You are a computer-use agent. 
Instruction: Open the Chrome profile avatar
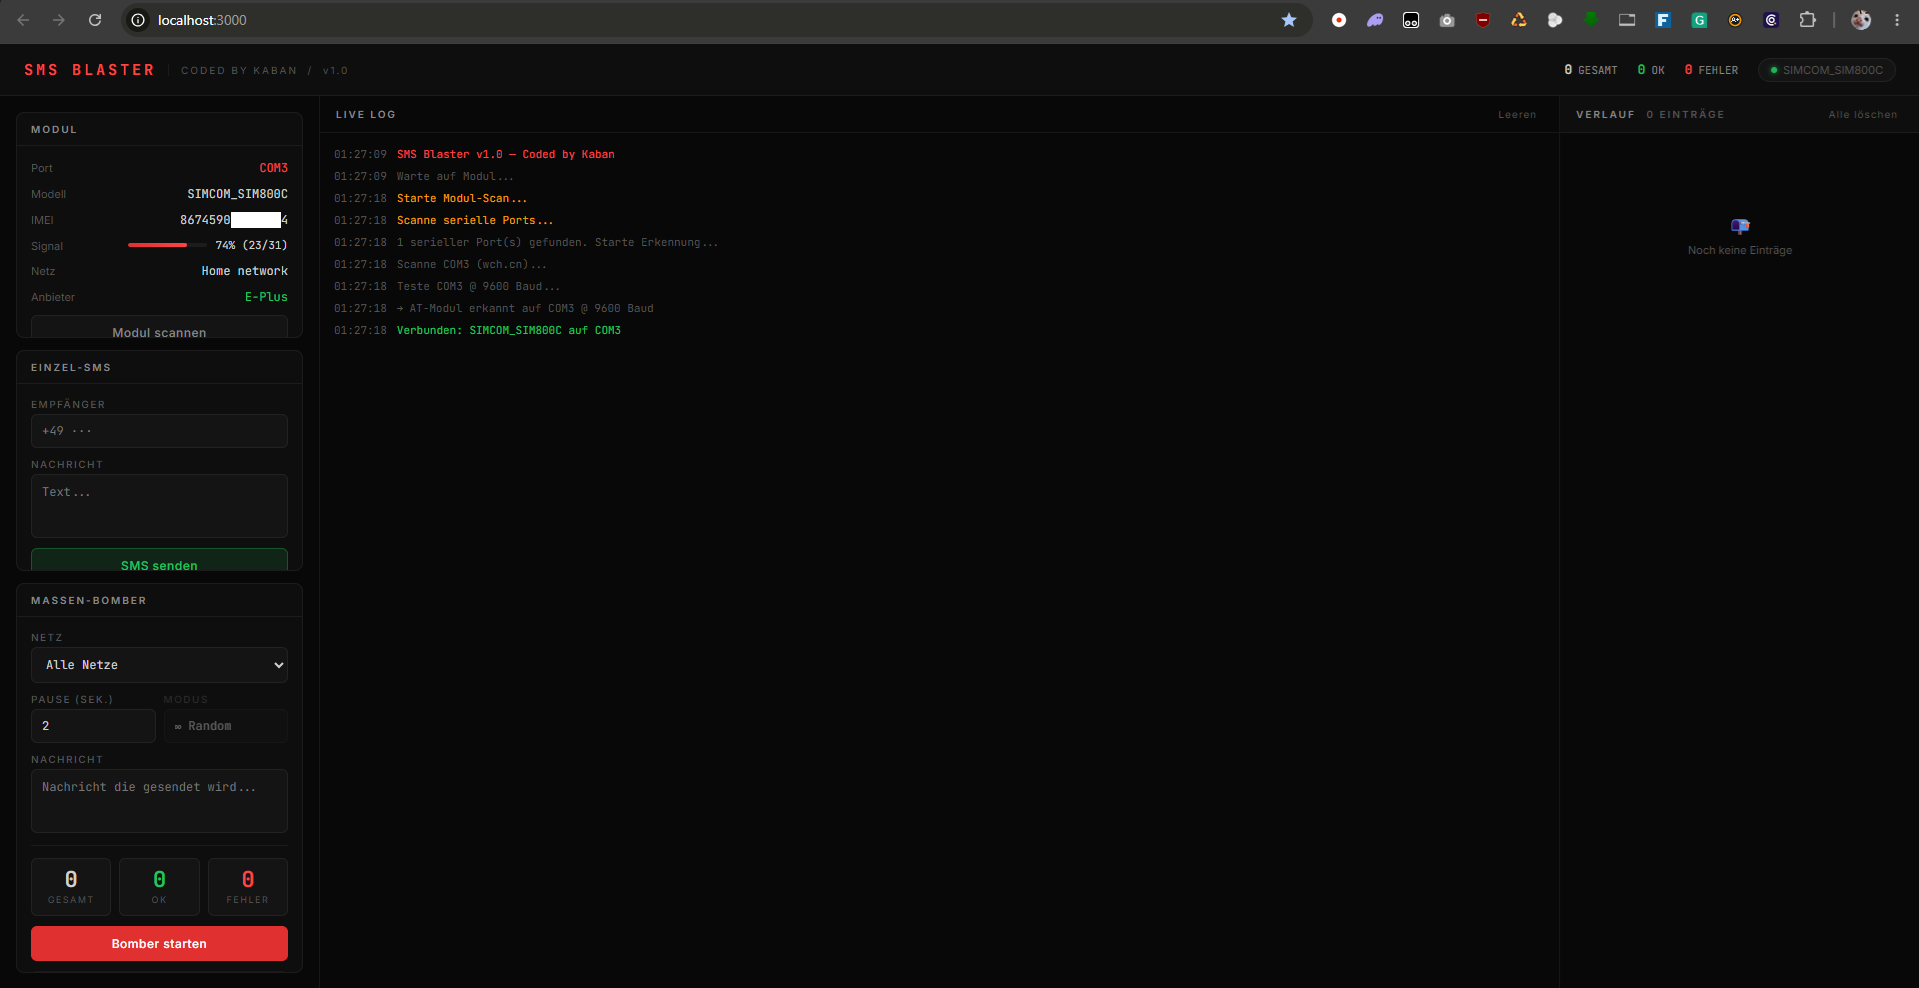coord(1861,20)
